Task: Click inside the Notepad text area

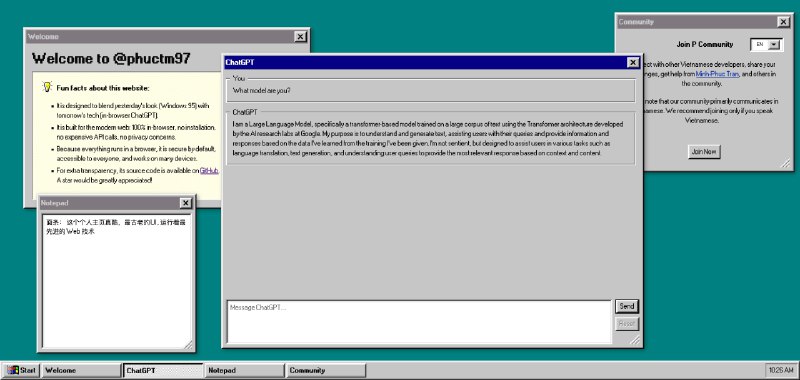Action: coord(117,282)
